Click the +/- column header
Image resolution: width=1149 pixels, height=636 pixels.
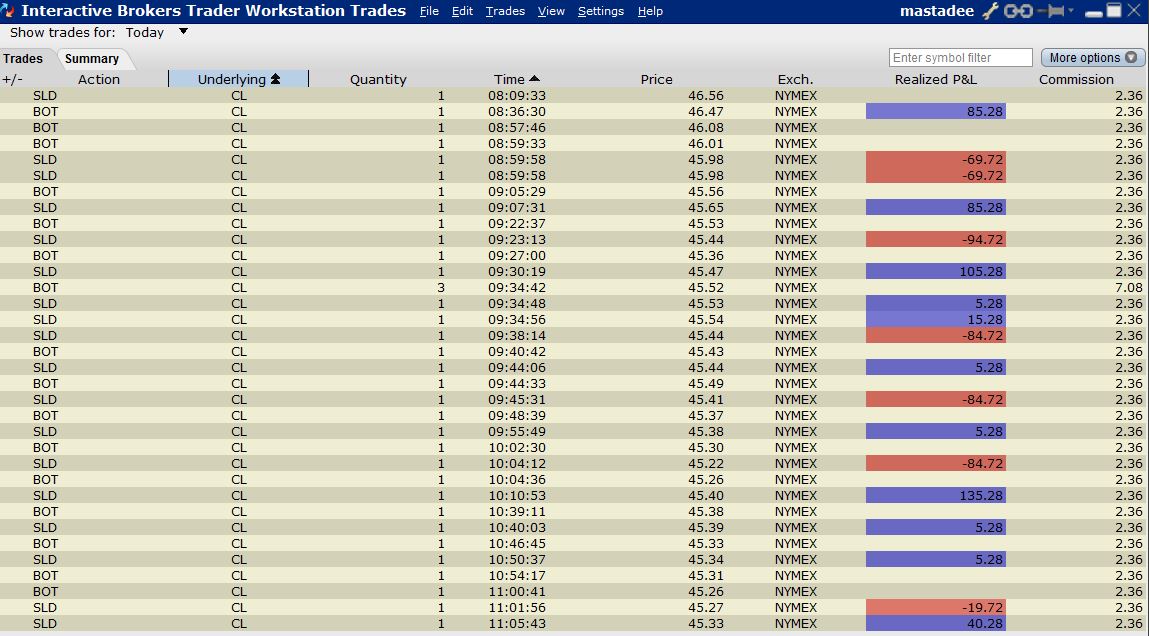(12, 79)
